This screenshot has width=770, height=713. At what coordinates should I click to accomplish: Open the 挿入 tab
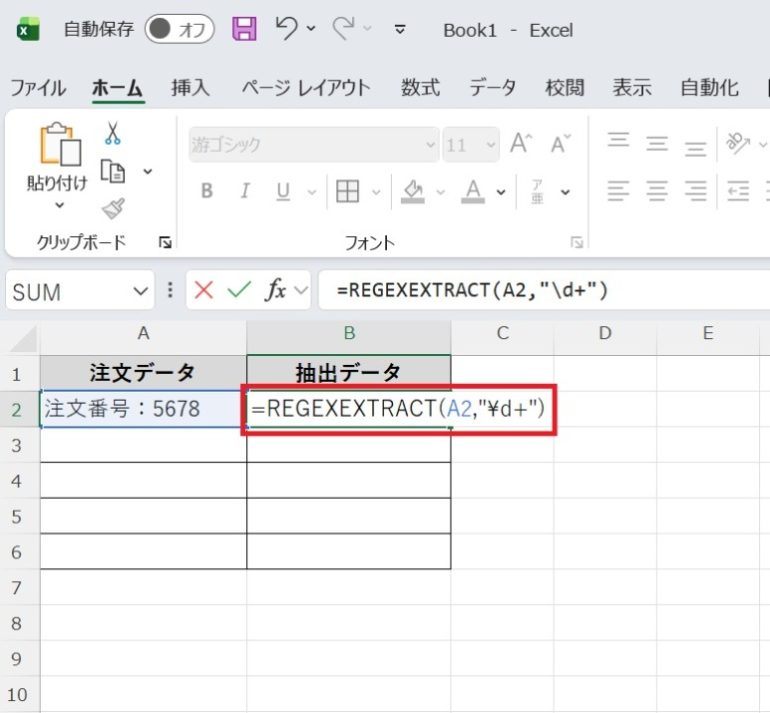[191, 88]
